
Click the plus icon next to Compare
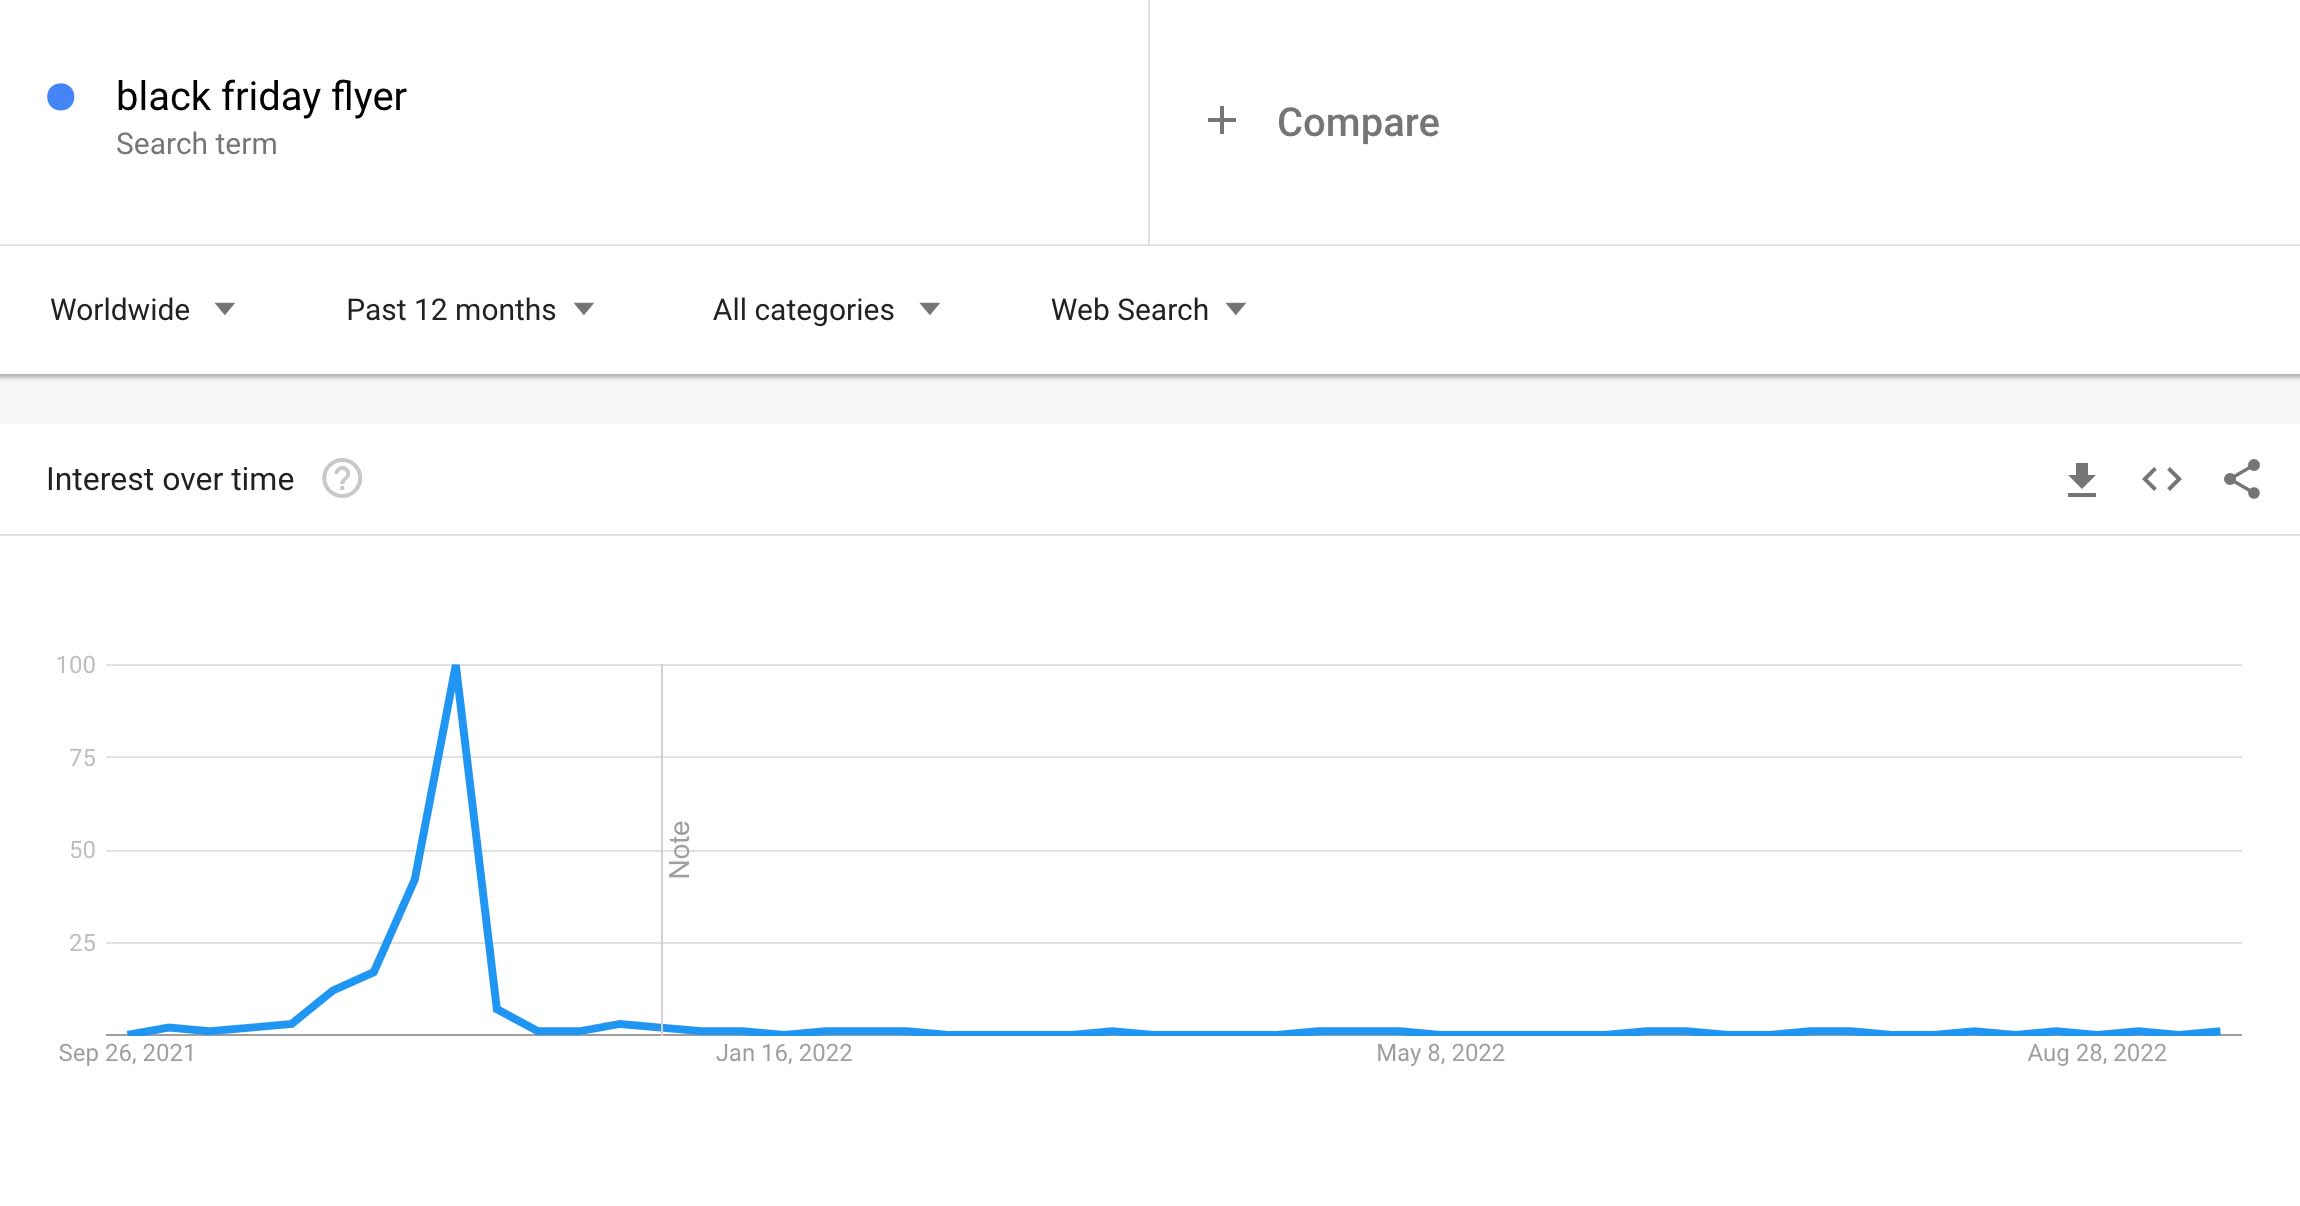click(x=1222, y=122)
